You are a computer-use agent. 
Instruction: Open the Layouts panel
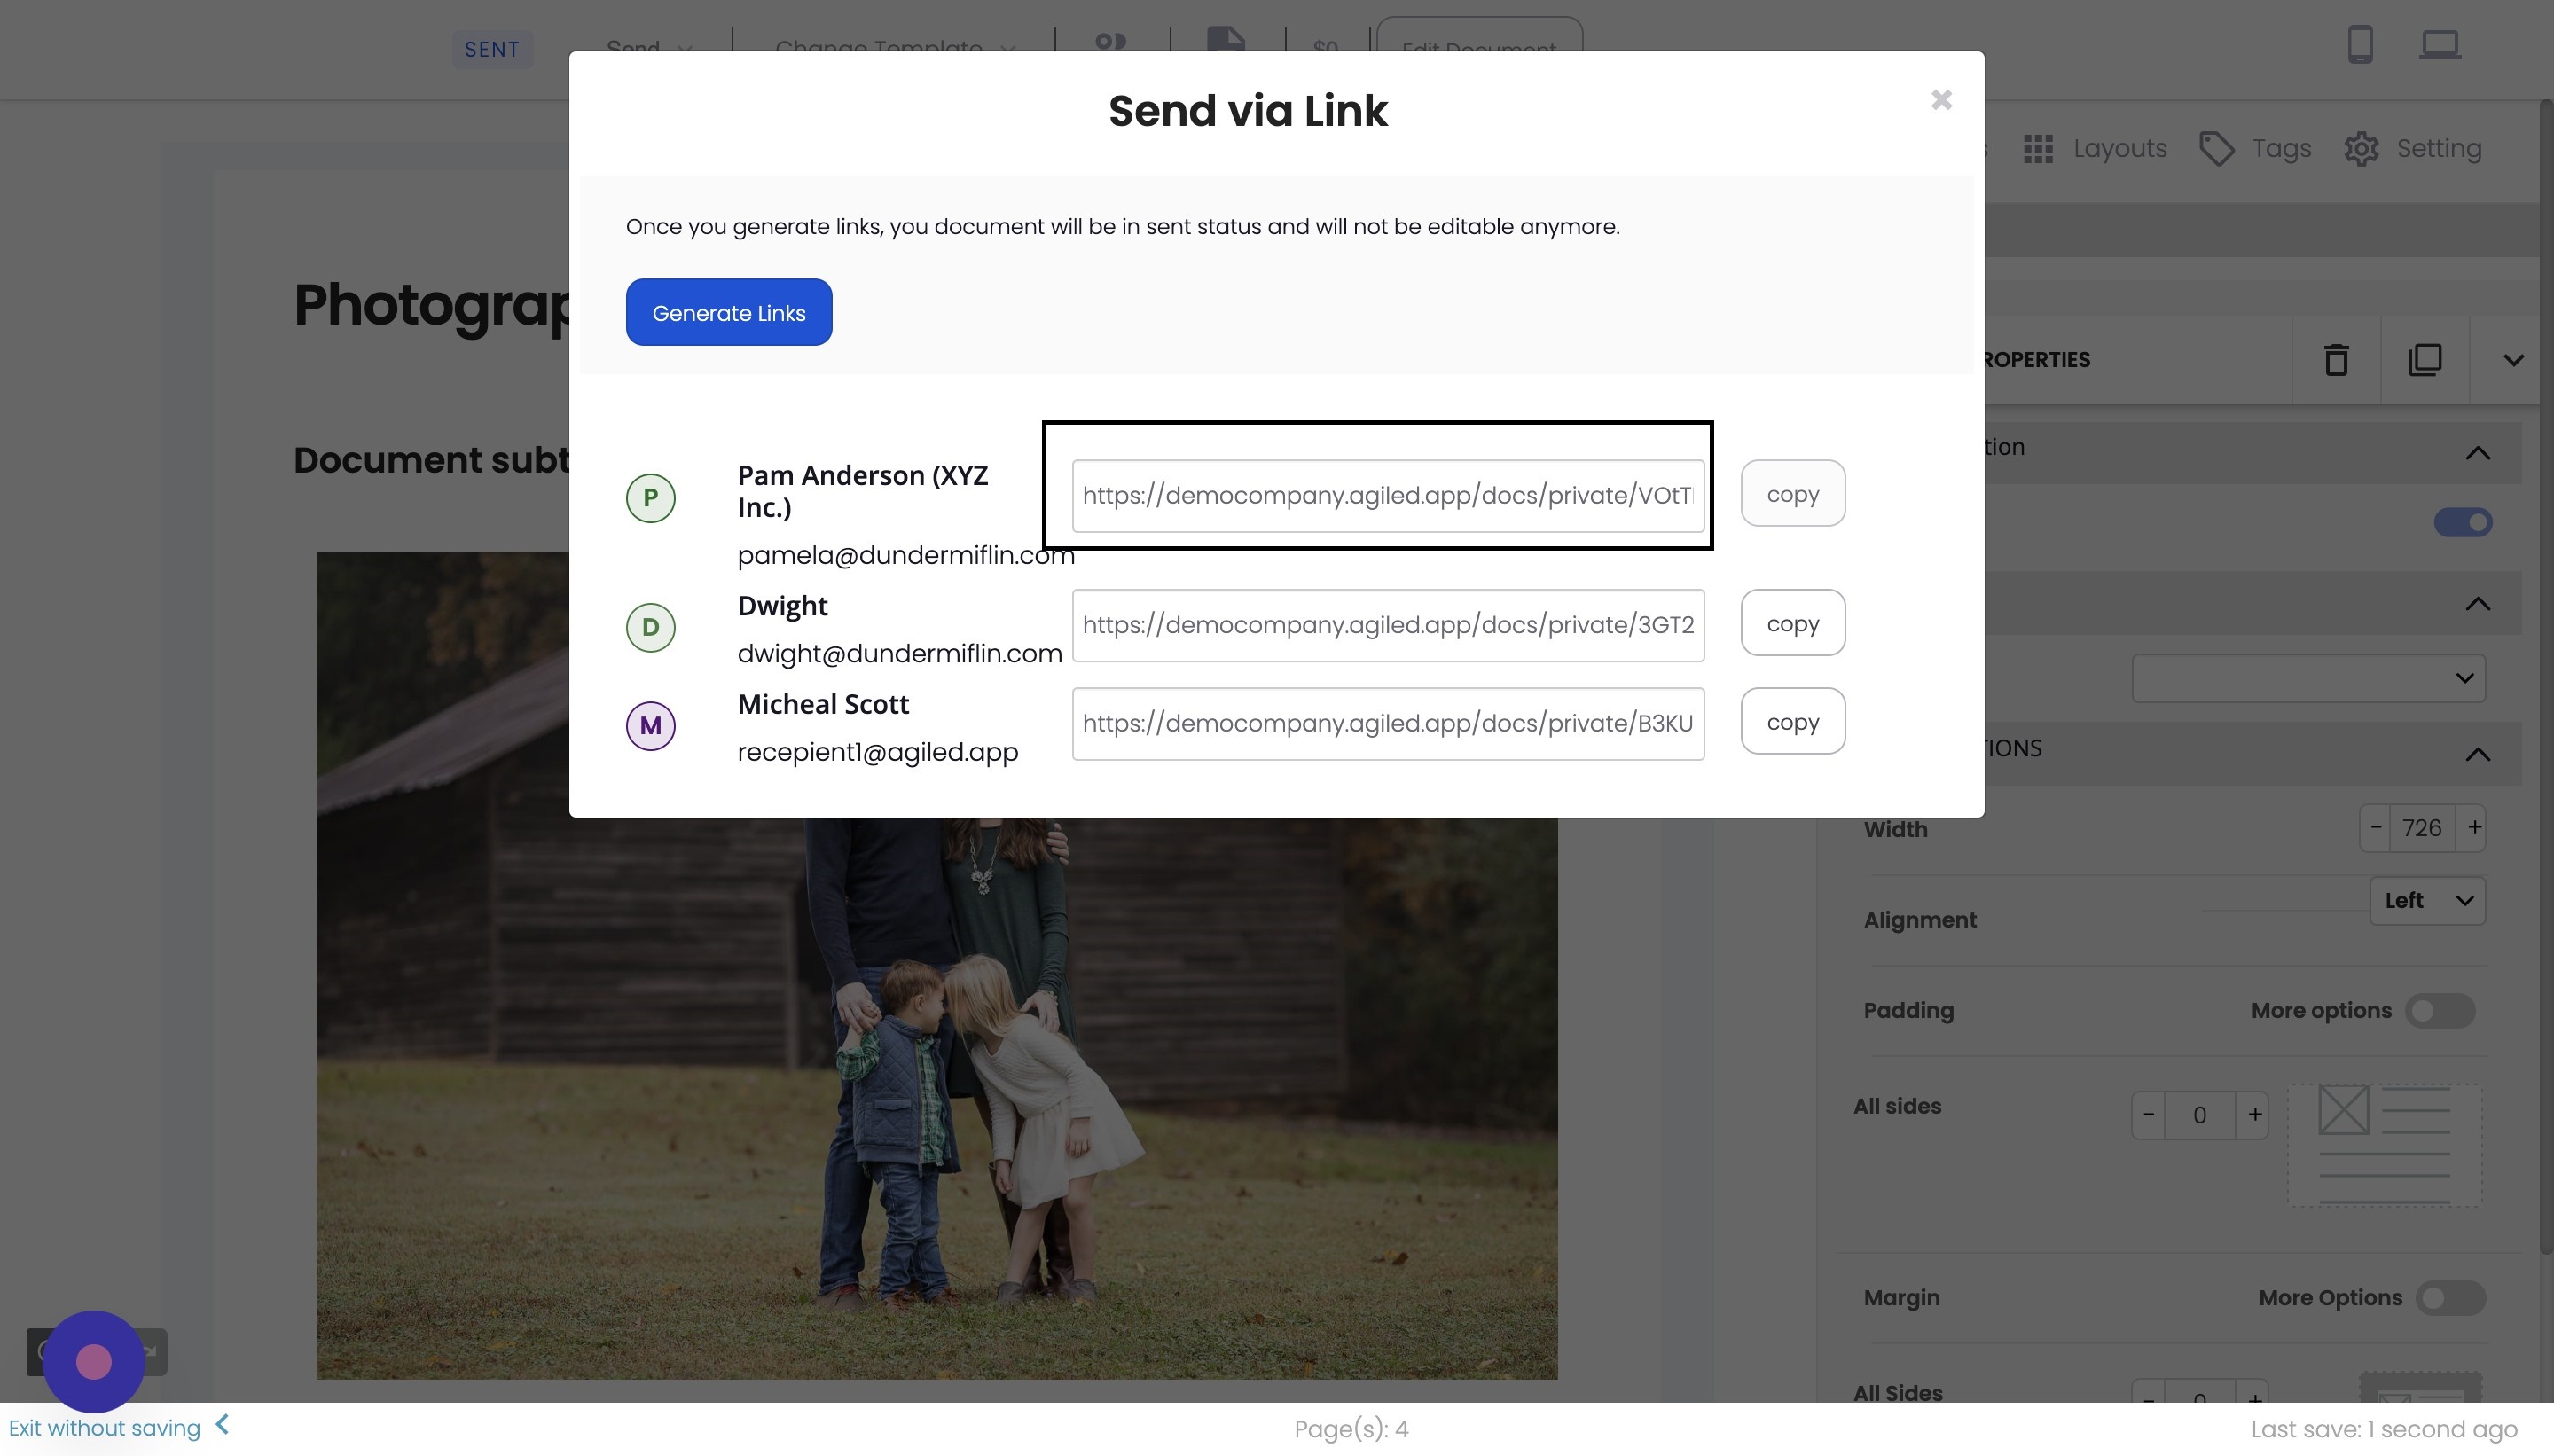[2119, 147]
